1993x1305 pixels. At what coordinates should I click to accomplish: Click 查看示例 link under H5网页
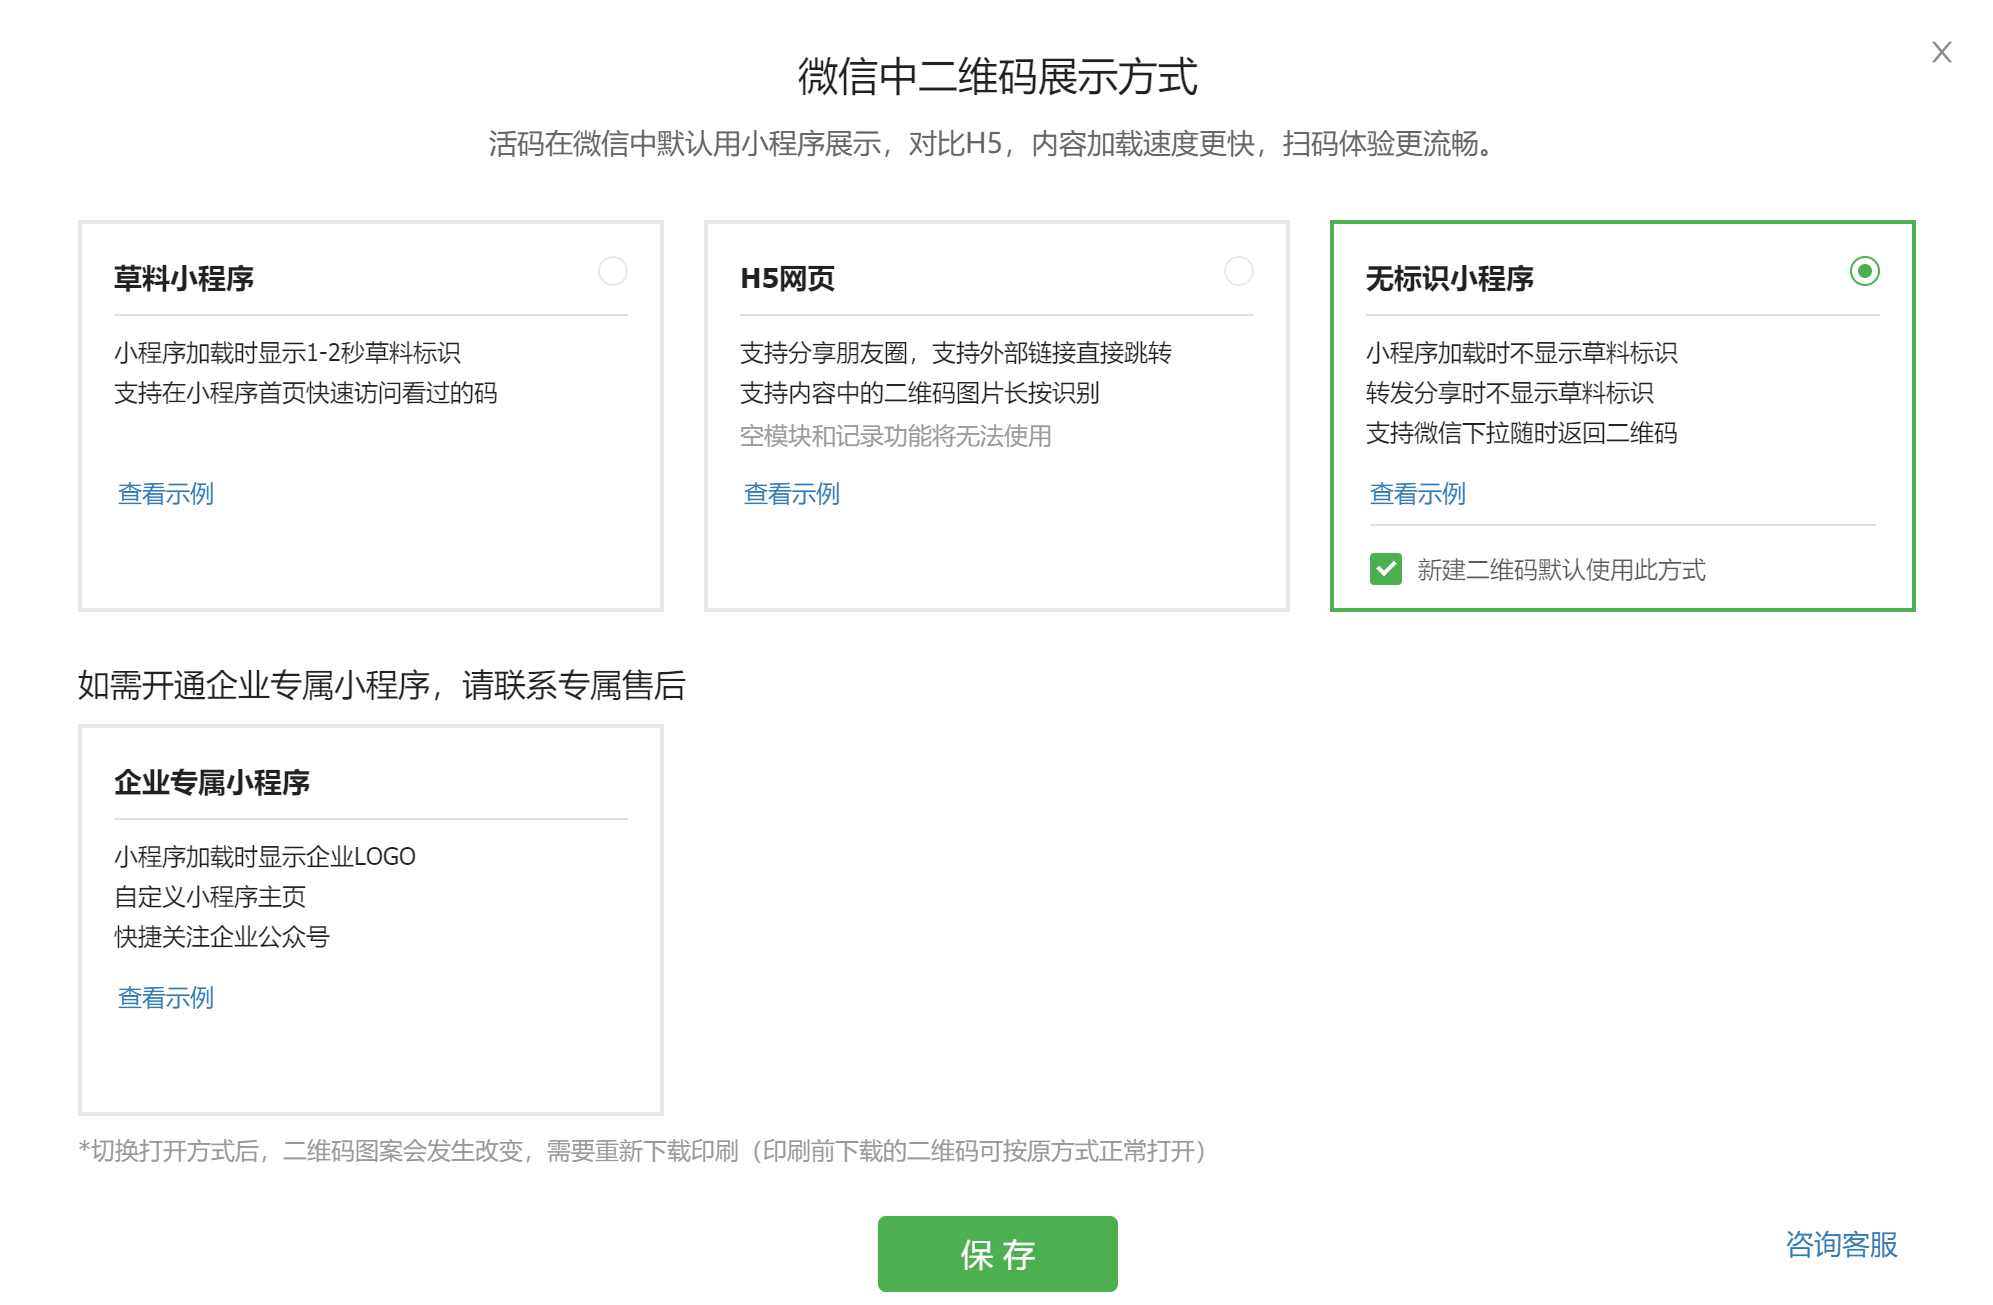[792, 494]
